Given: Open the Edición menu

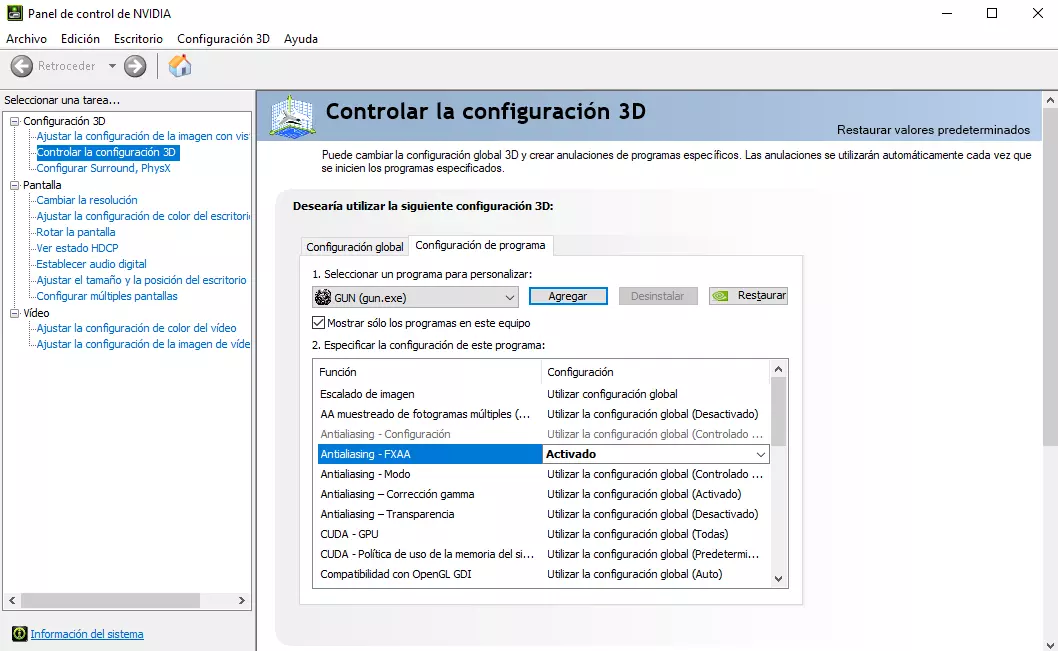Looking at the screenshot, I should pyautogui.click(x=80, y=39).
